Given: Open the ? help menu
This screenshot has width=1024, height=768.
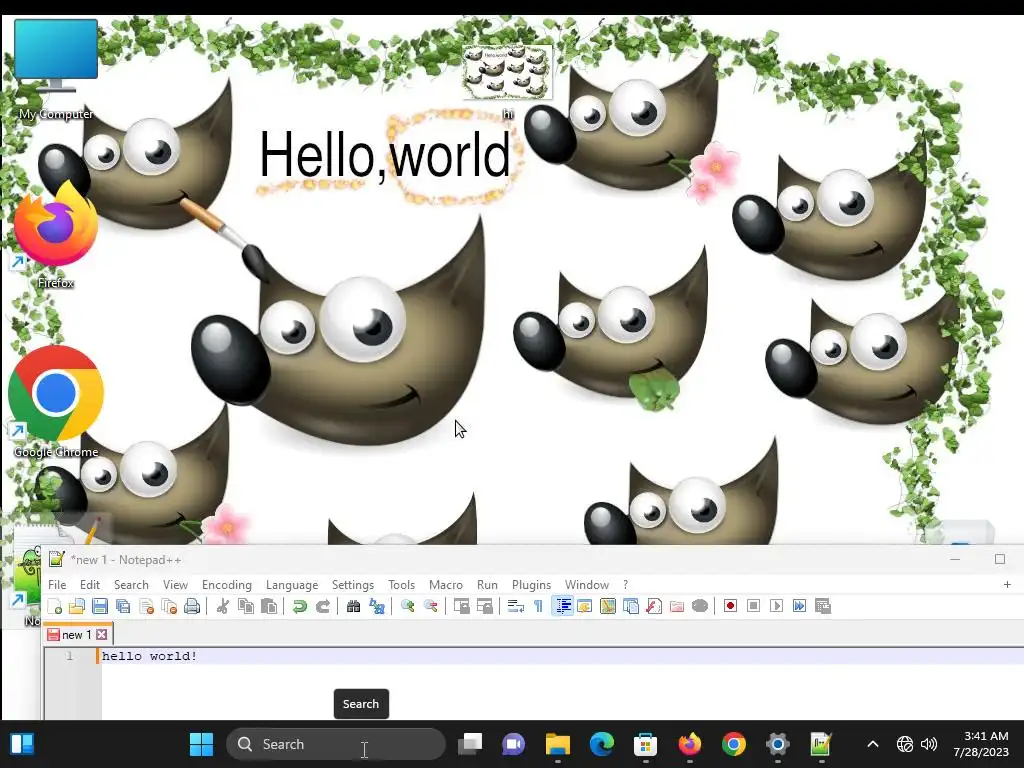Looking at the screenshot, I should [x=625, y=584].
